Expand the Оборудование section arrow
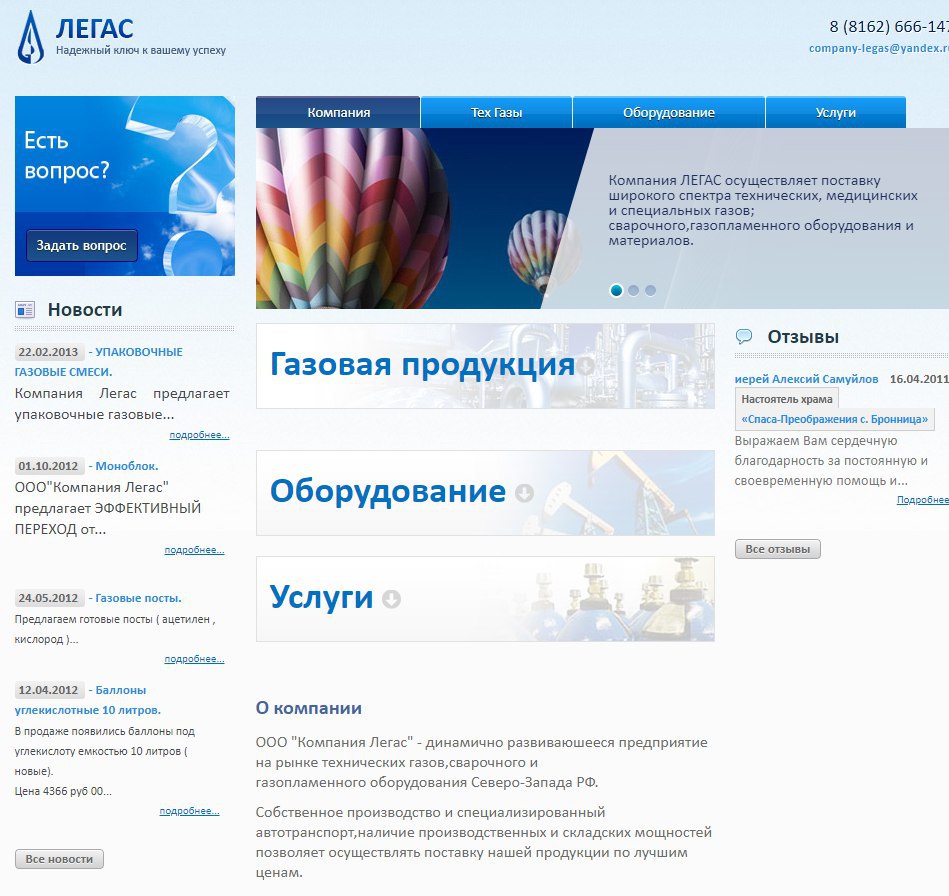This screenshot has height=896, width=949. (524, 493)
